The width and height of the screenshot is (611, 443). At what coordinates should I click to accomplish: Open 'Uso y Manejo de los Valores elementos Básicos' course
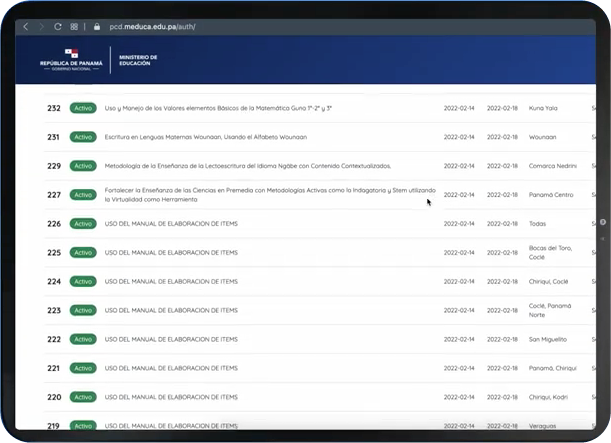[x=218, y=108]
